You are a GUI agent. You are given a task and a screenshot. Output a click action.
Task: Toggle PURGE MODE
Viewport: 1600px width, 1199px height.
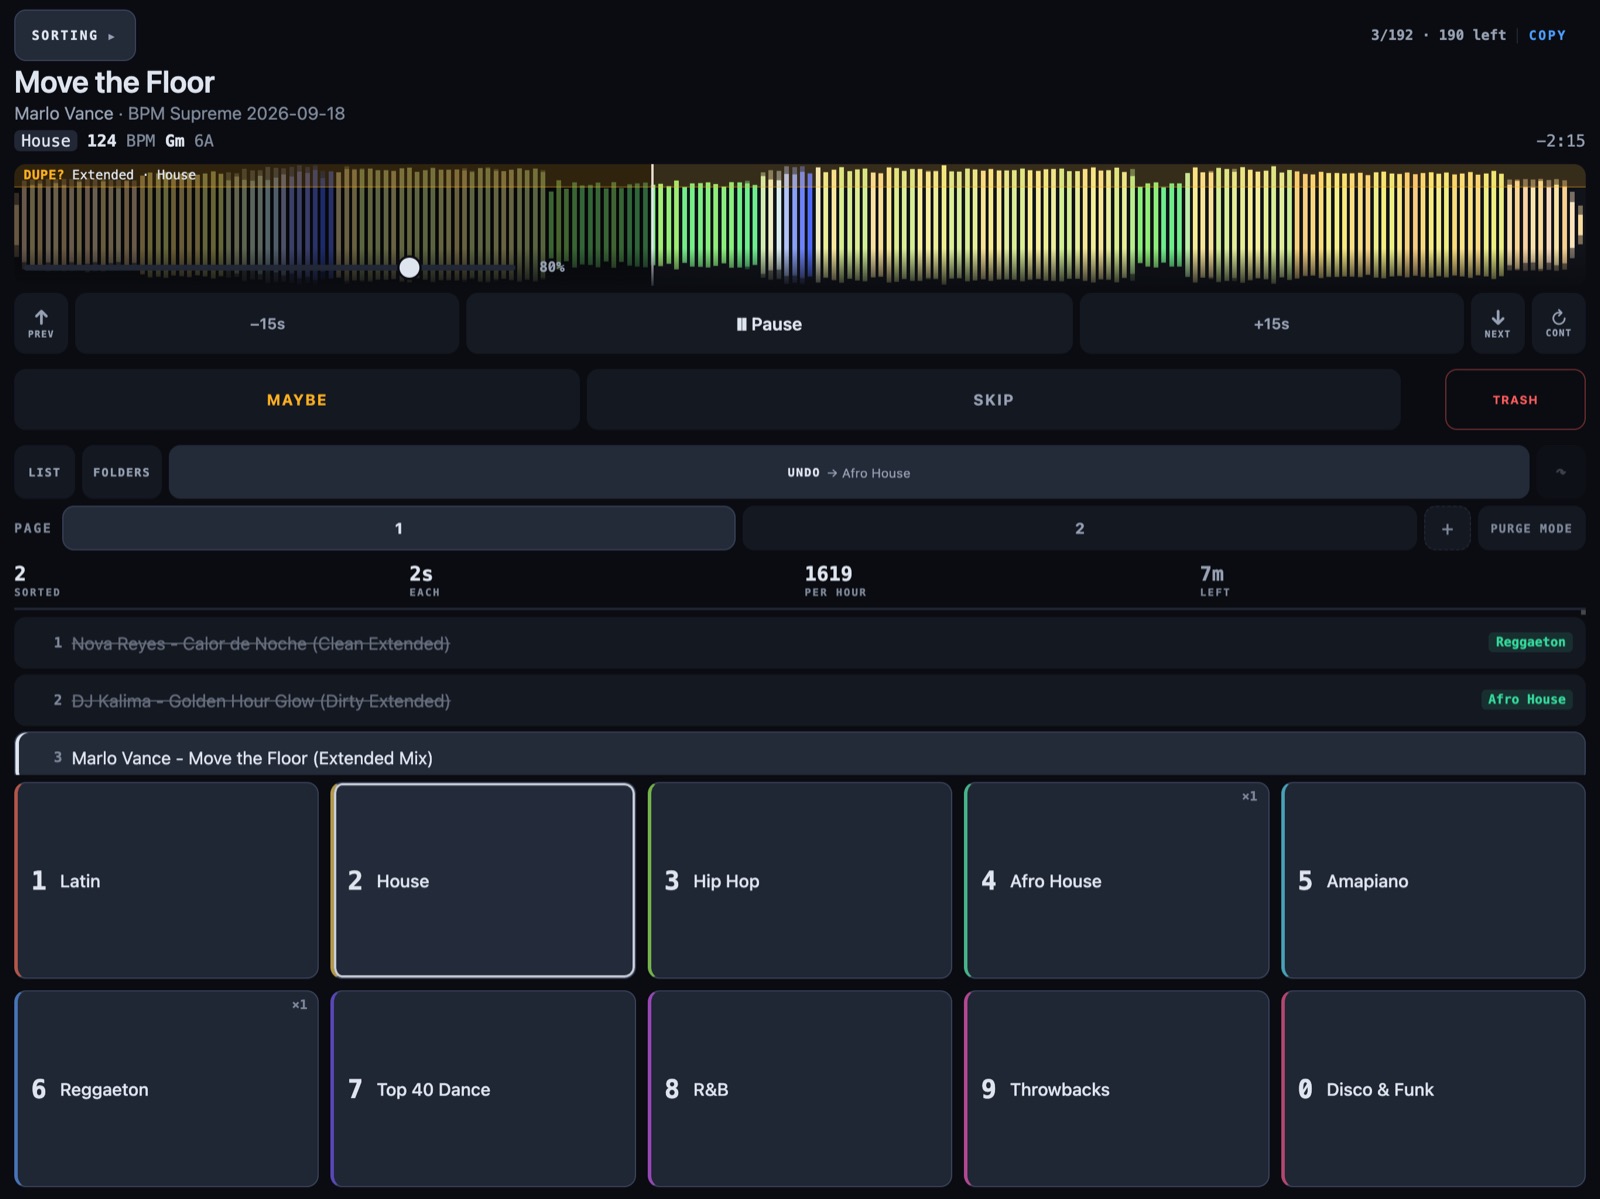[x=1531, y=528]
